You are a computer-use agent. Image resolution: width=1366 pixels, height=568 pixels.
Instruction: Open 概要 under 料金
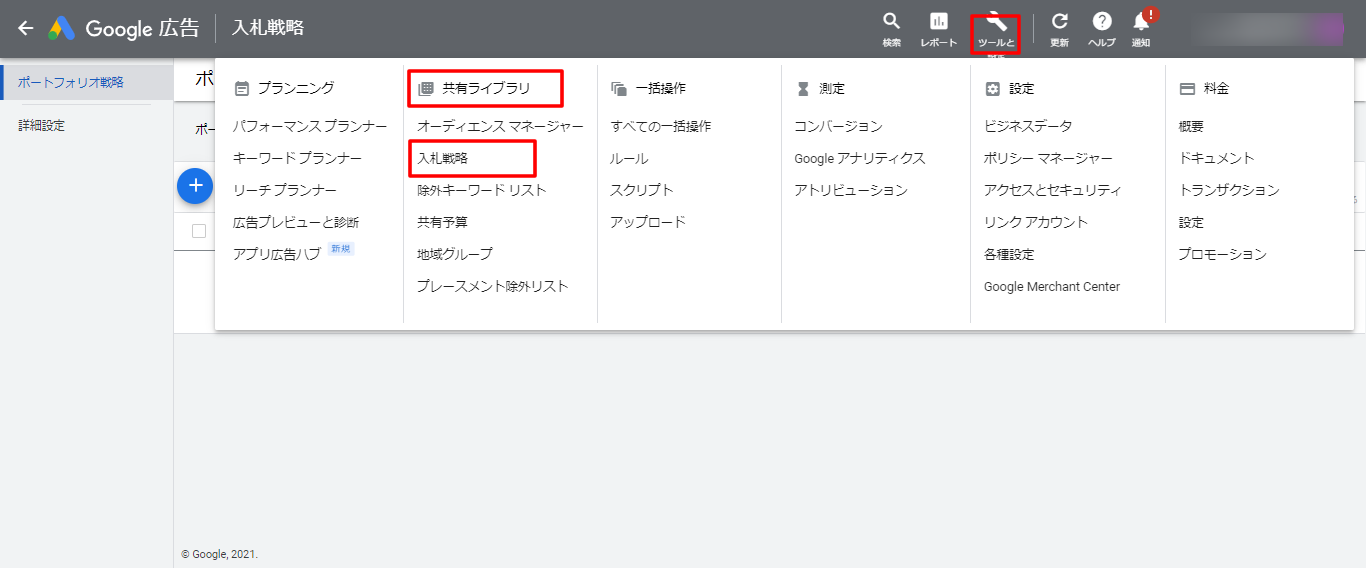(x=1191, y=126)
